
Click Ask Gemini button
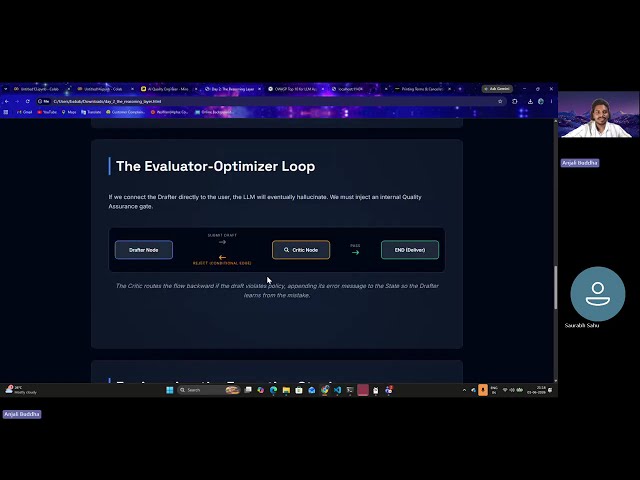click(x=497, y=89)
